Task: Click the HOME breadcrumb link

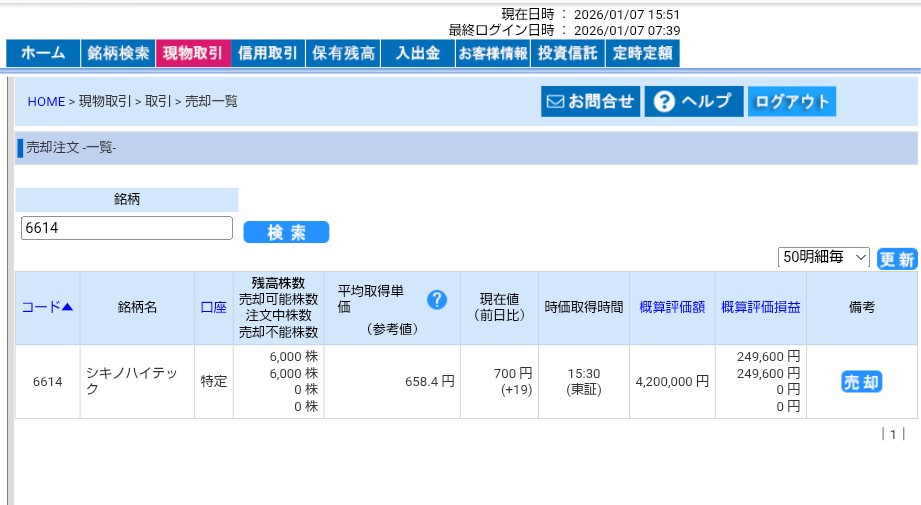Action: click(x=46, y=101)
